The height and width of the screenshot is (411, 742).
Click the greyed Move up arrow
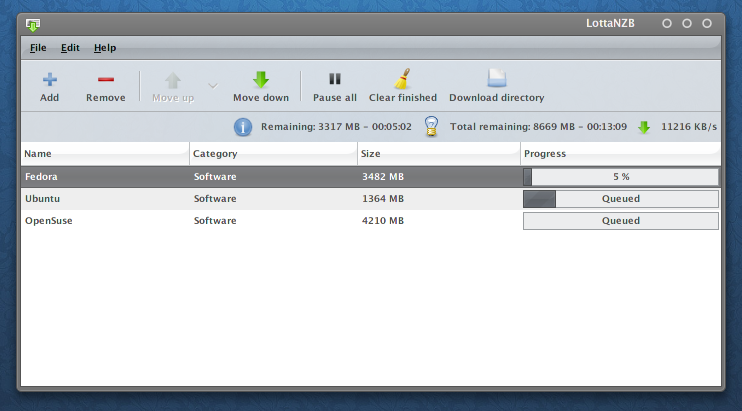[173, 80]
